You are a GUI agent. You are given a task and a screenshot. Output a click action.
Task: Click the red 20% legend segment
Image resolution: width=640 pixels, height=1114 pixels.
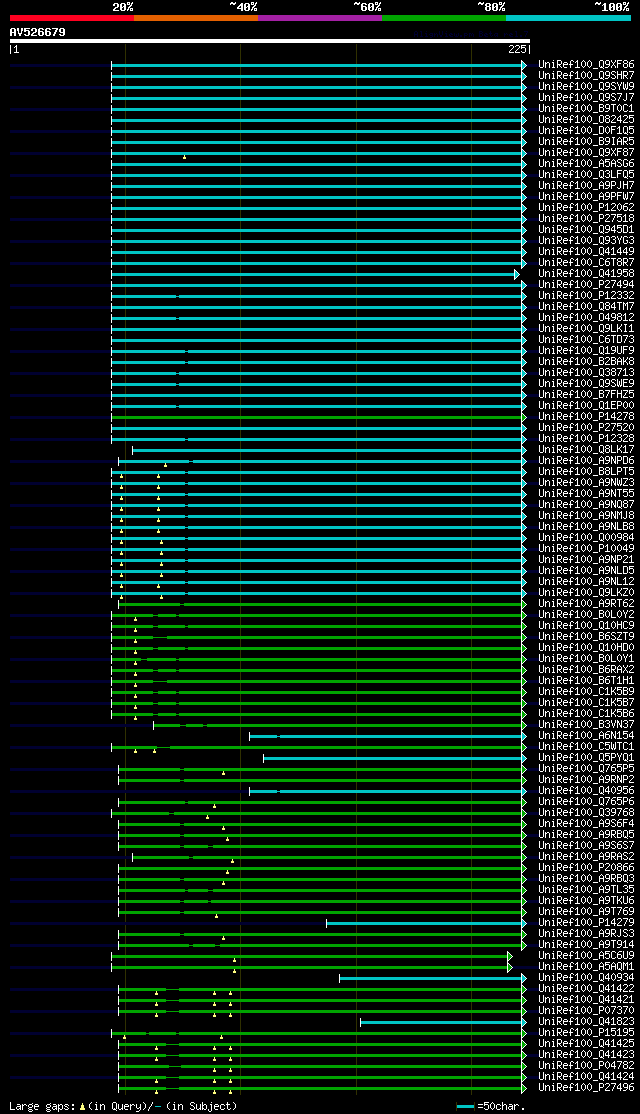pos(72,17)
